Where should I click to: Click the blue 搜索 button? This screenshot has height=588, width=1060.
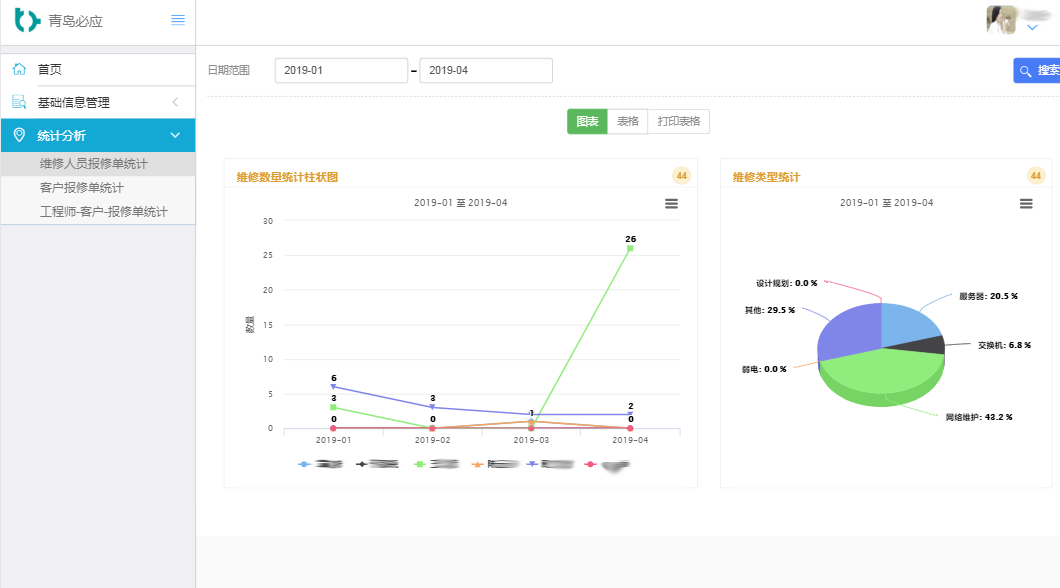[x=1037, y=71]
